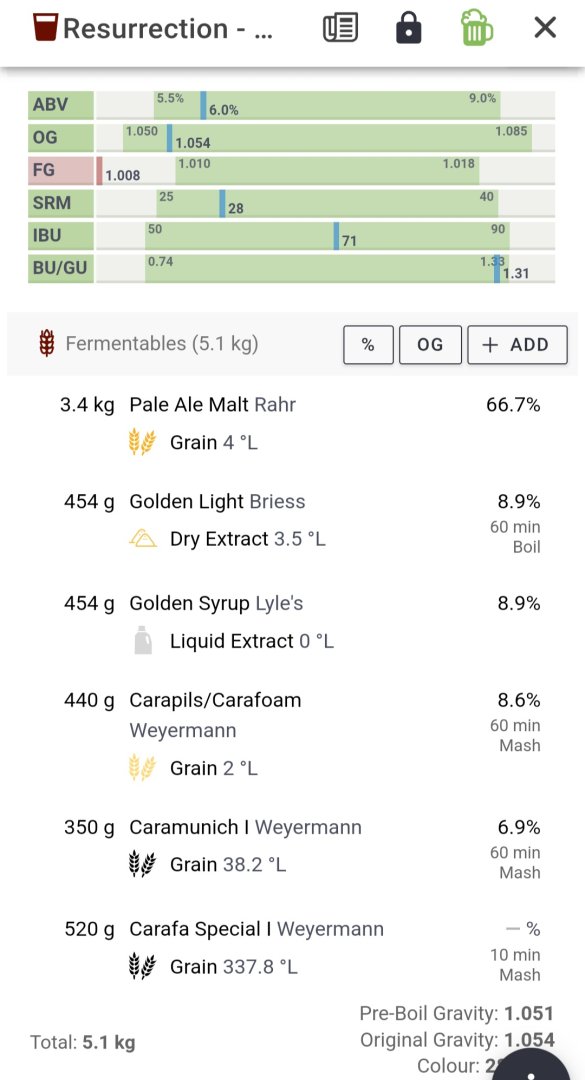Add a new fermentable with ADD button
The width and height of the screenshot is (585, 1080).
coord(517,344)
